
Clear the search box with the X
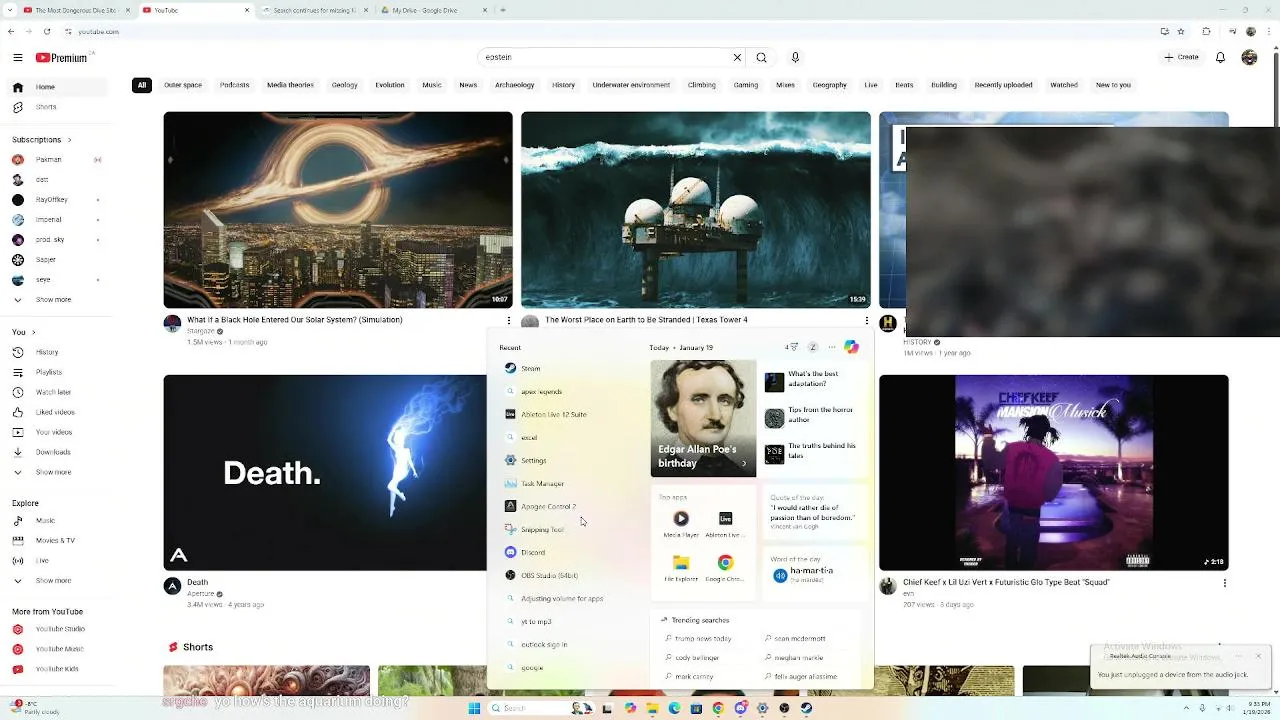click(737, 58)
